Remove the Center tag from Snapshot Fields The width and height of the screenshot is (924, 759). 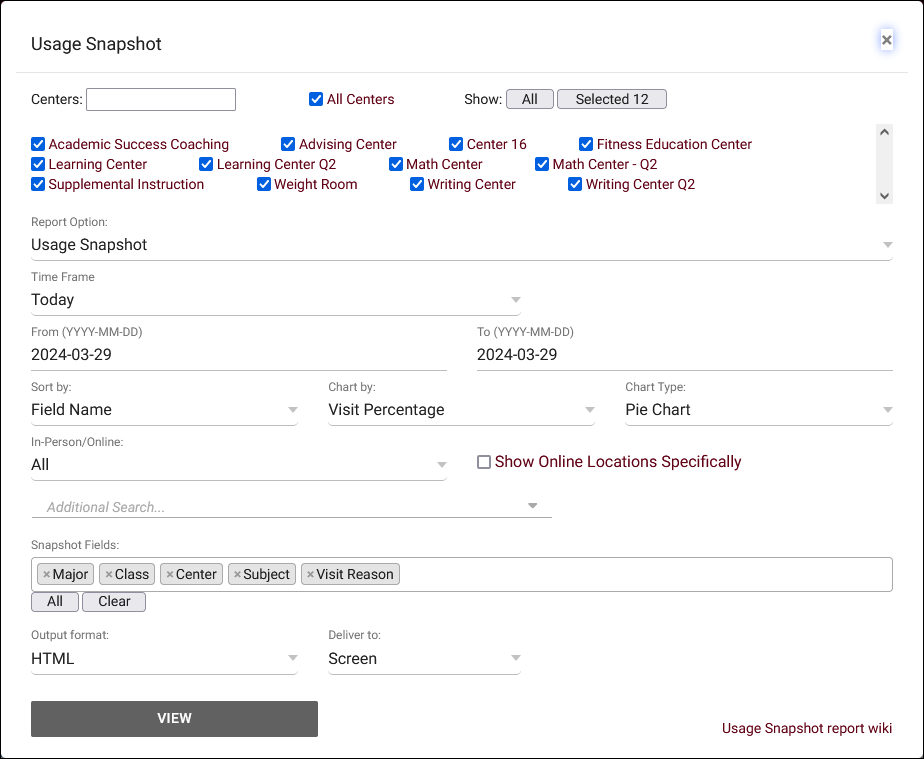click(170, 575)
